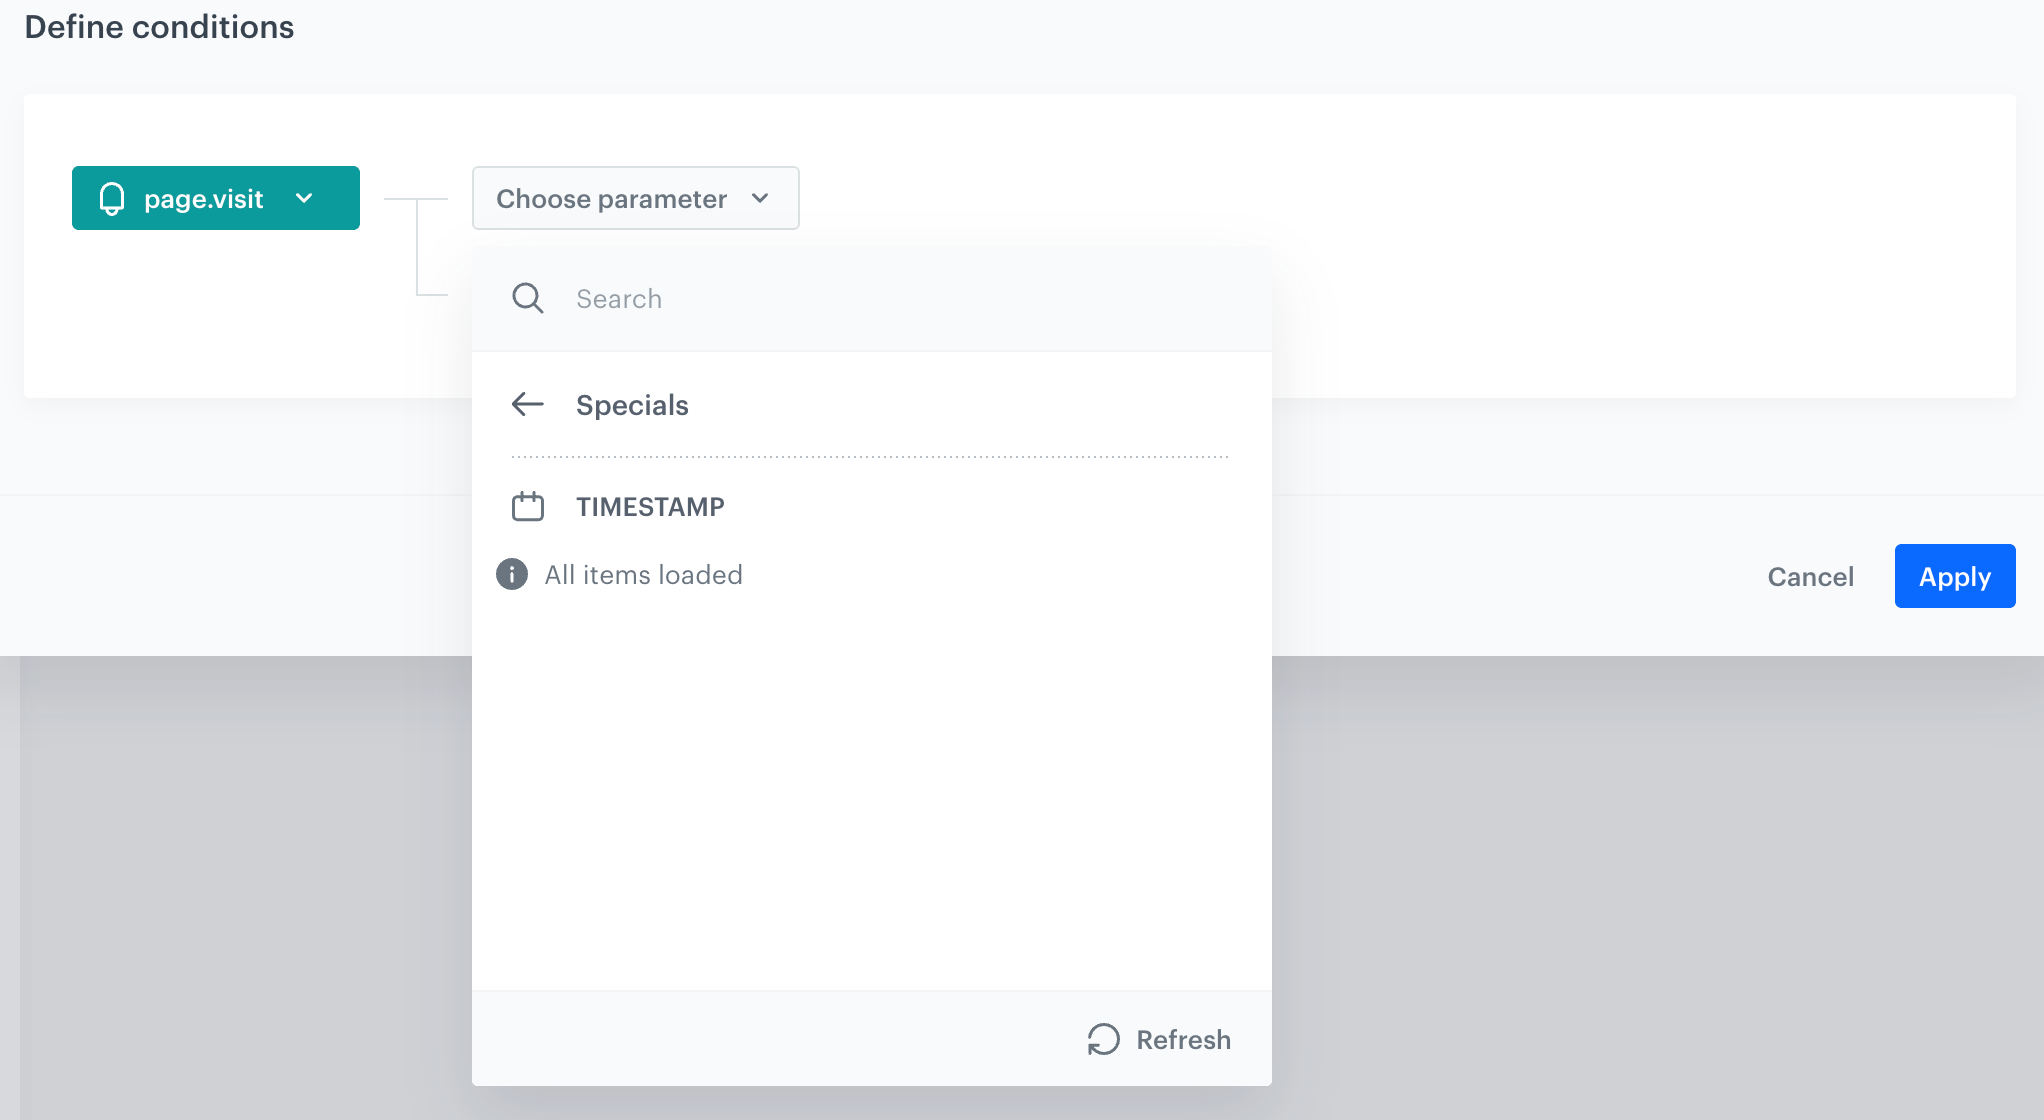
Task: Click the Choose parameter chevron arrow
Action: coord(760,198)
